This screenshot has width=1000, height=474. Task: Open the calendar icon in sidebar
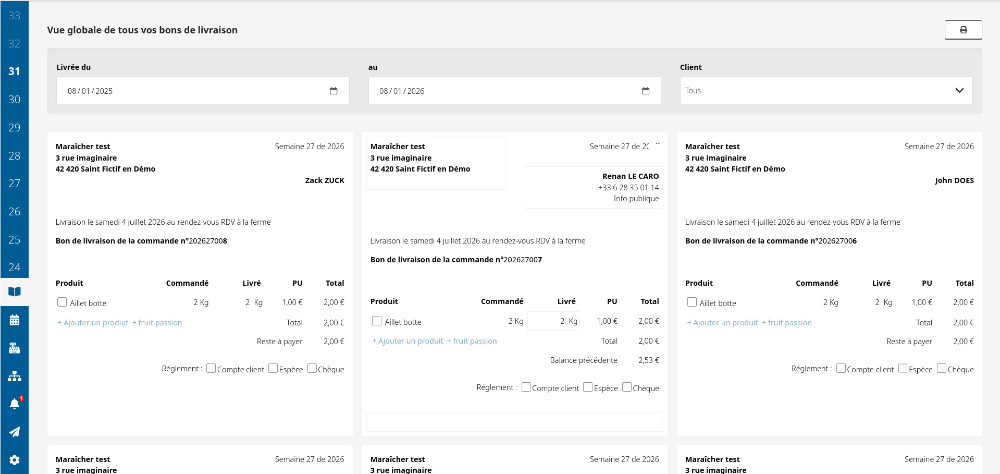[x=14, y=320]
